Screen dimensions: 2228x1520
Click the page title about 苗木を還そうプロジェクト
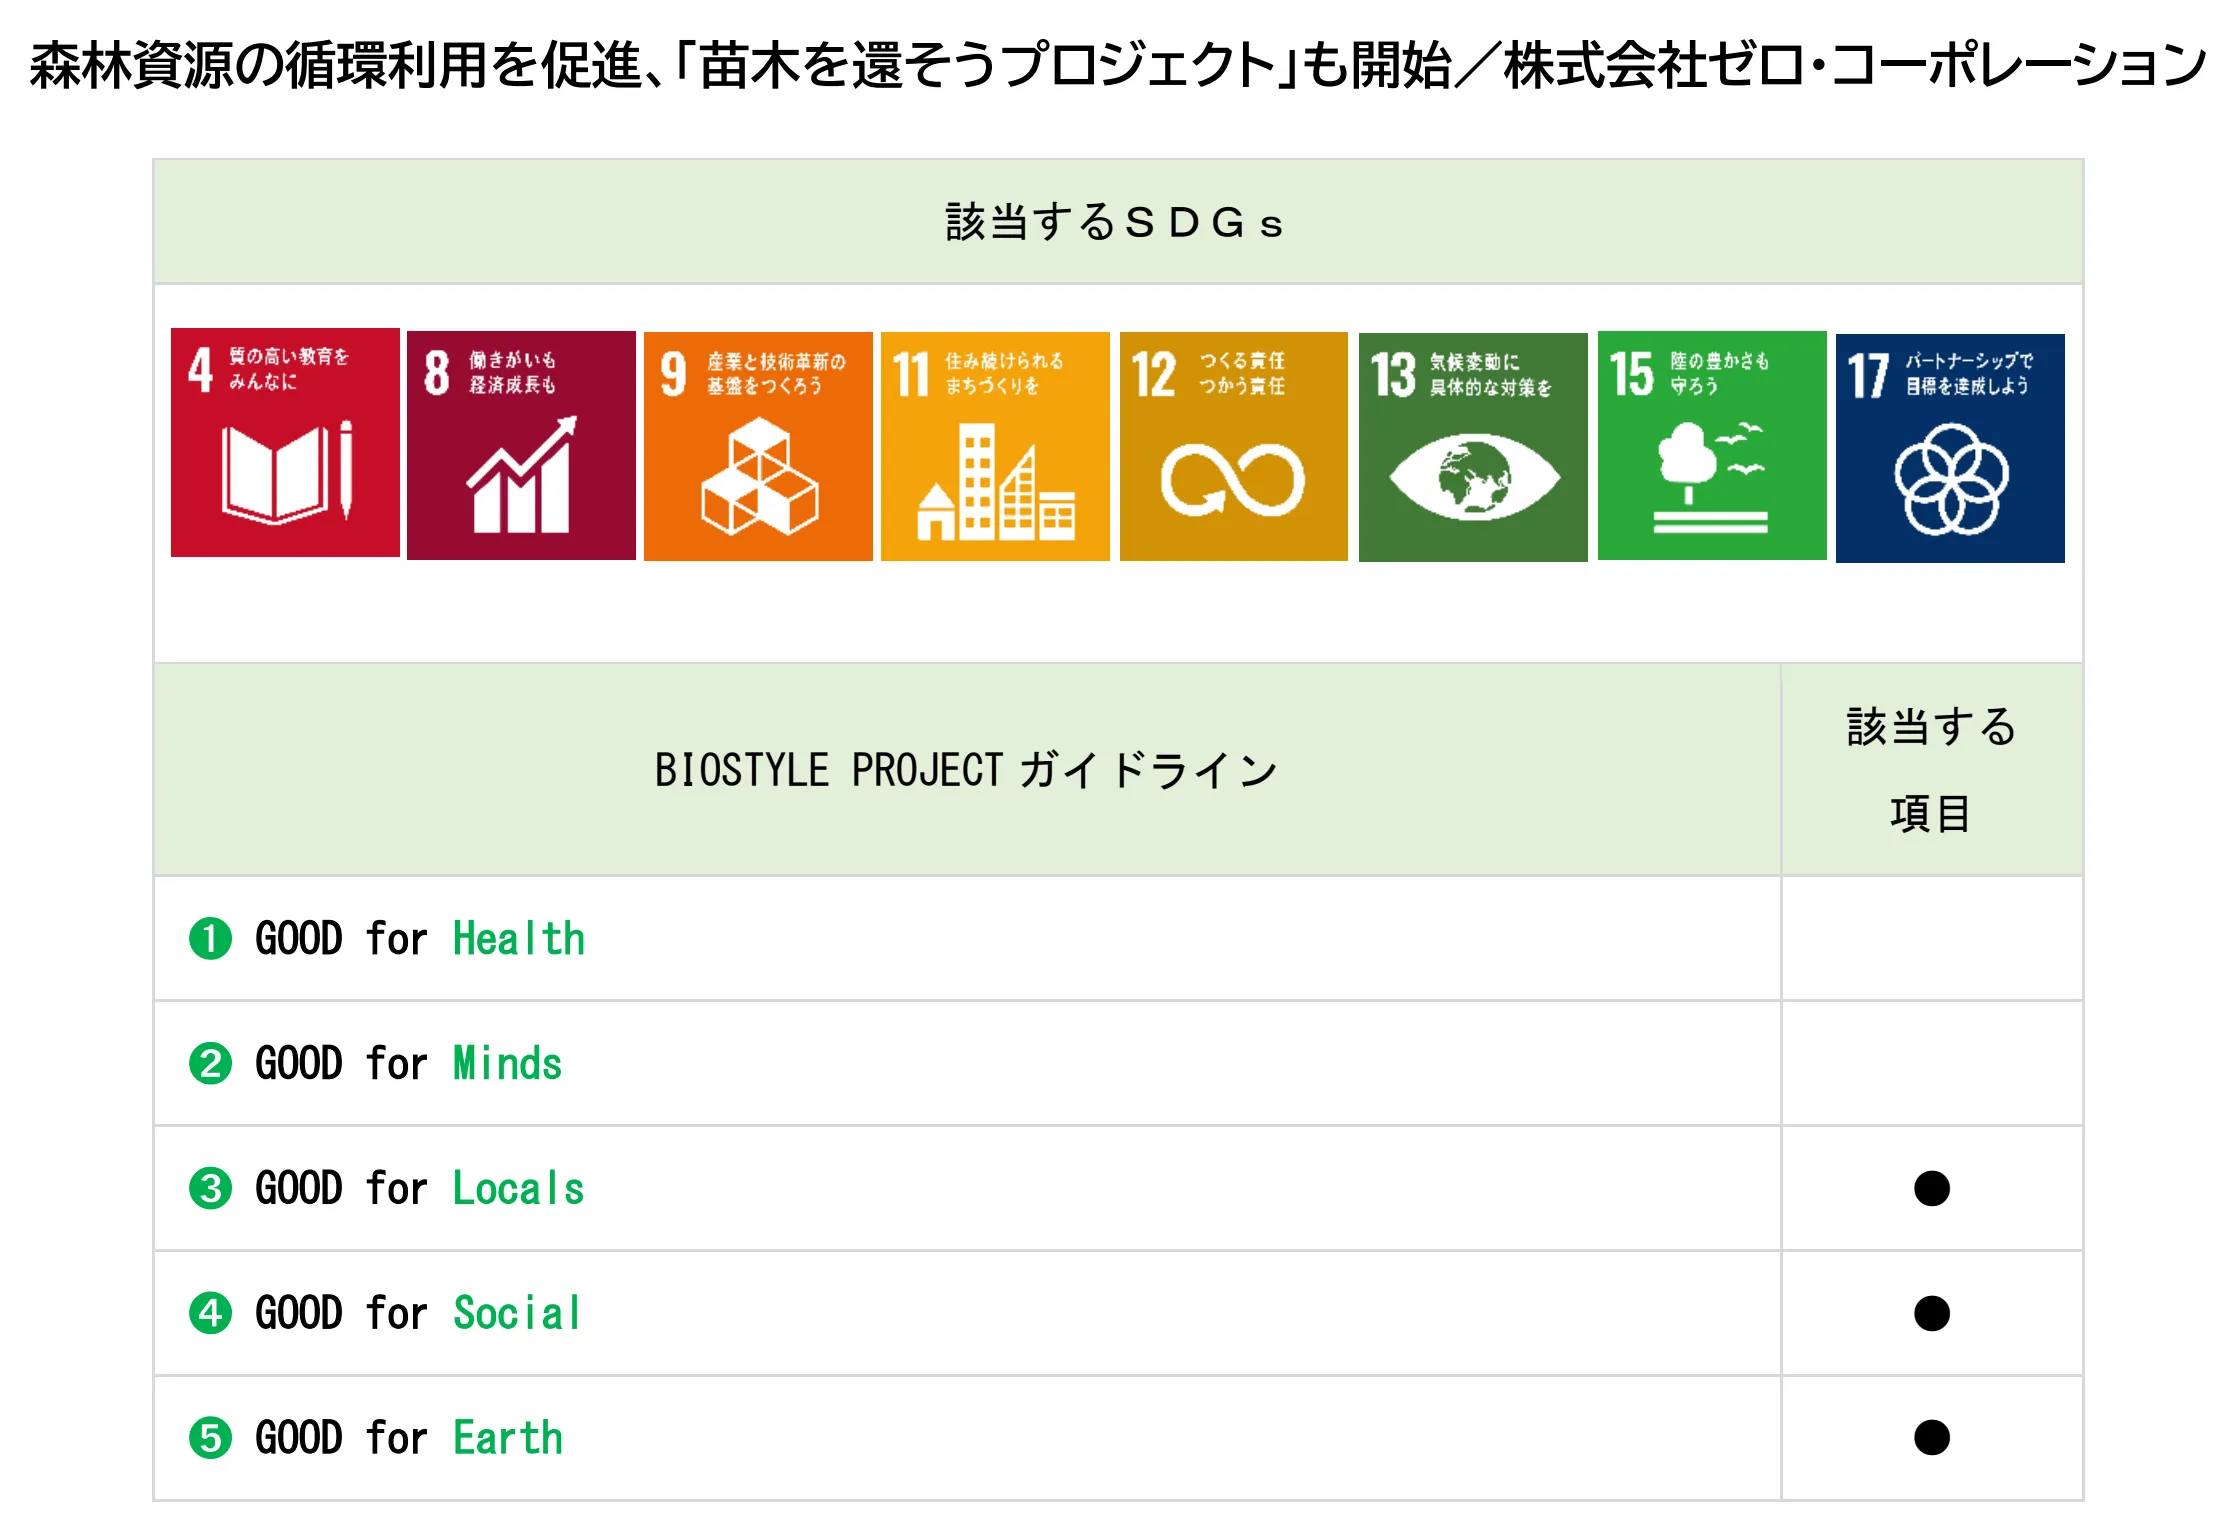1117,65
